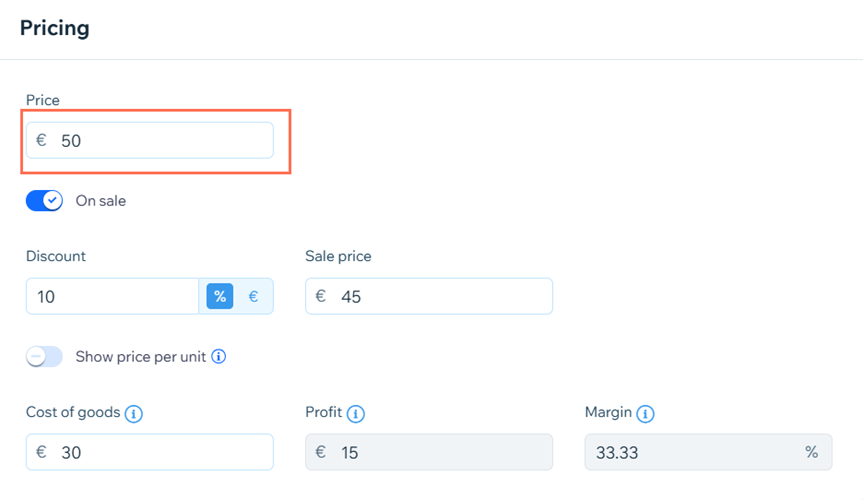Disable the On sale toggle
The width and height of the screenshot is (863, 500).
click(45, 201)
